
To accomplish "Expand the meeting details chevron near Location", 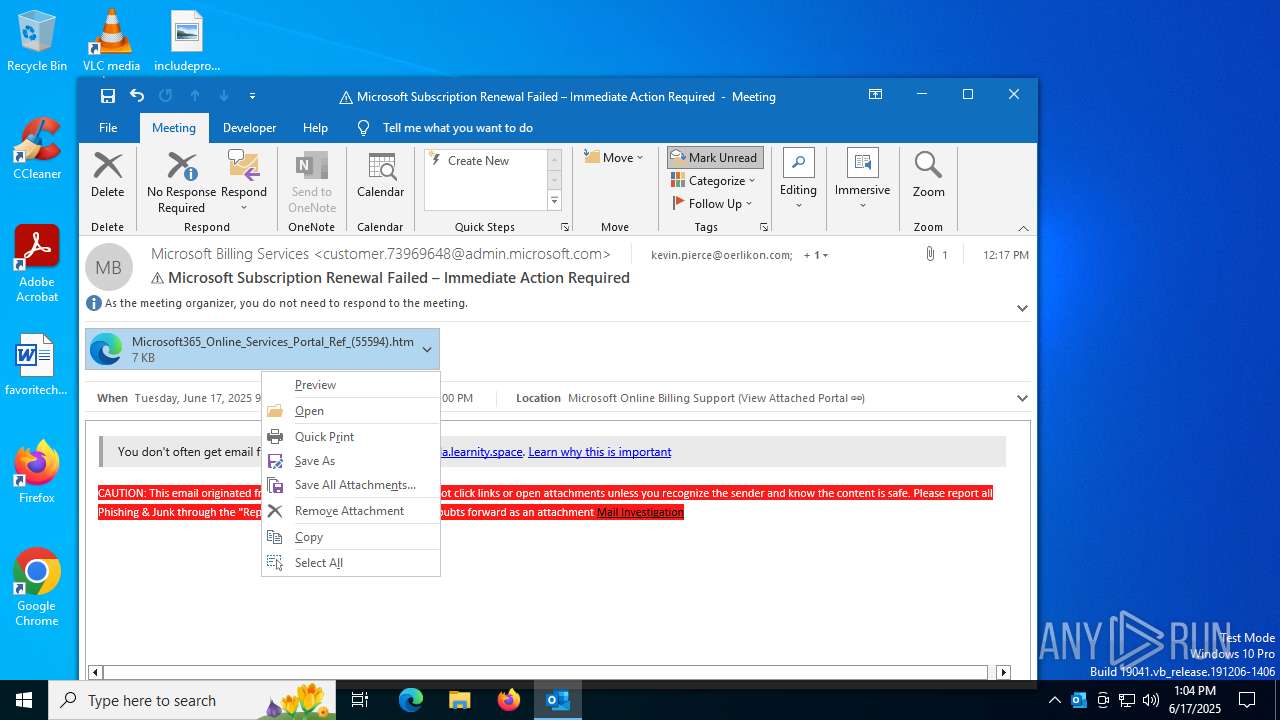I will click(1022, 398).
